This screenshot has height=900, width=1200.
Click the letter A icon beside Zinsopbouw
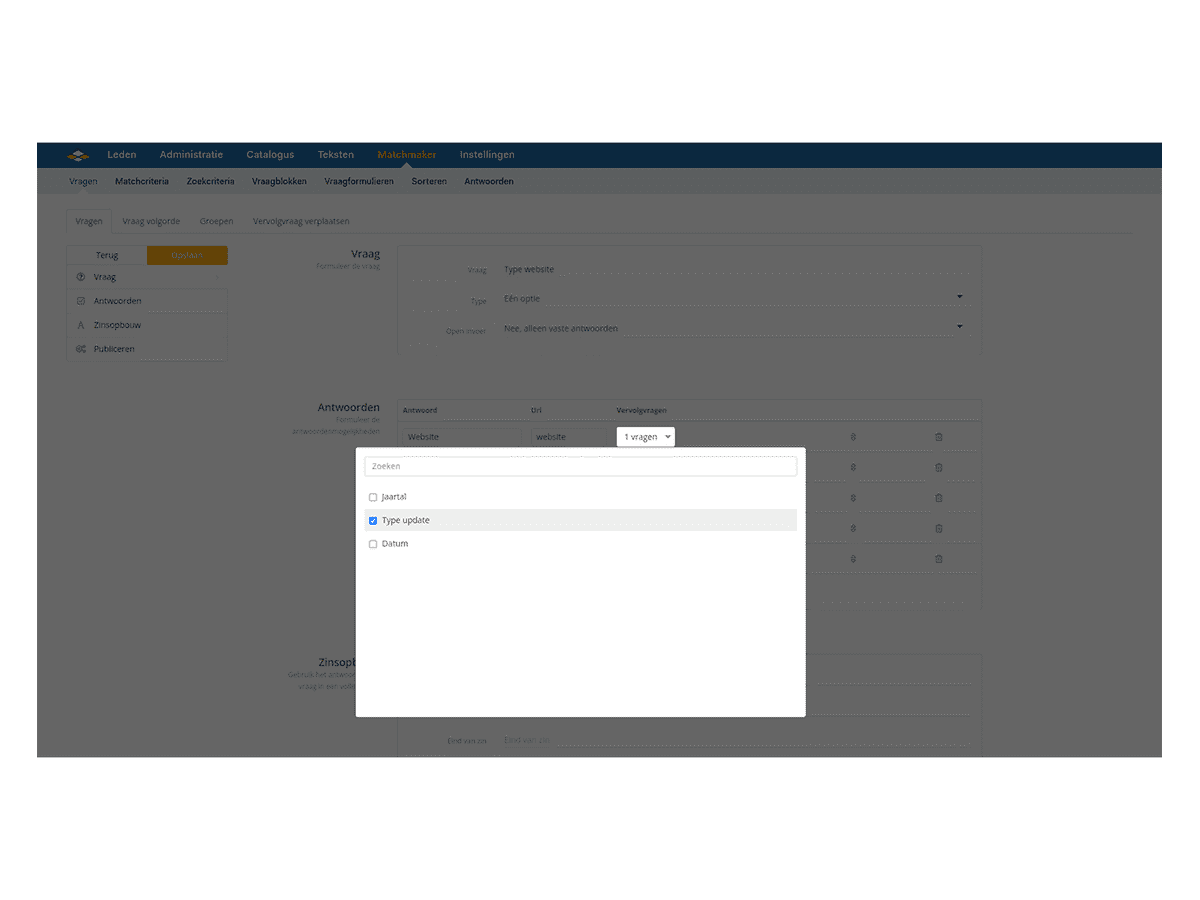click(81, 325)
